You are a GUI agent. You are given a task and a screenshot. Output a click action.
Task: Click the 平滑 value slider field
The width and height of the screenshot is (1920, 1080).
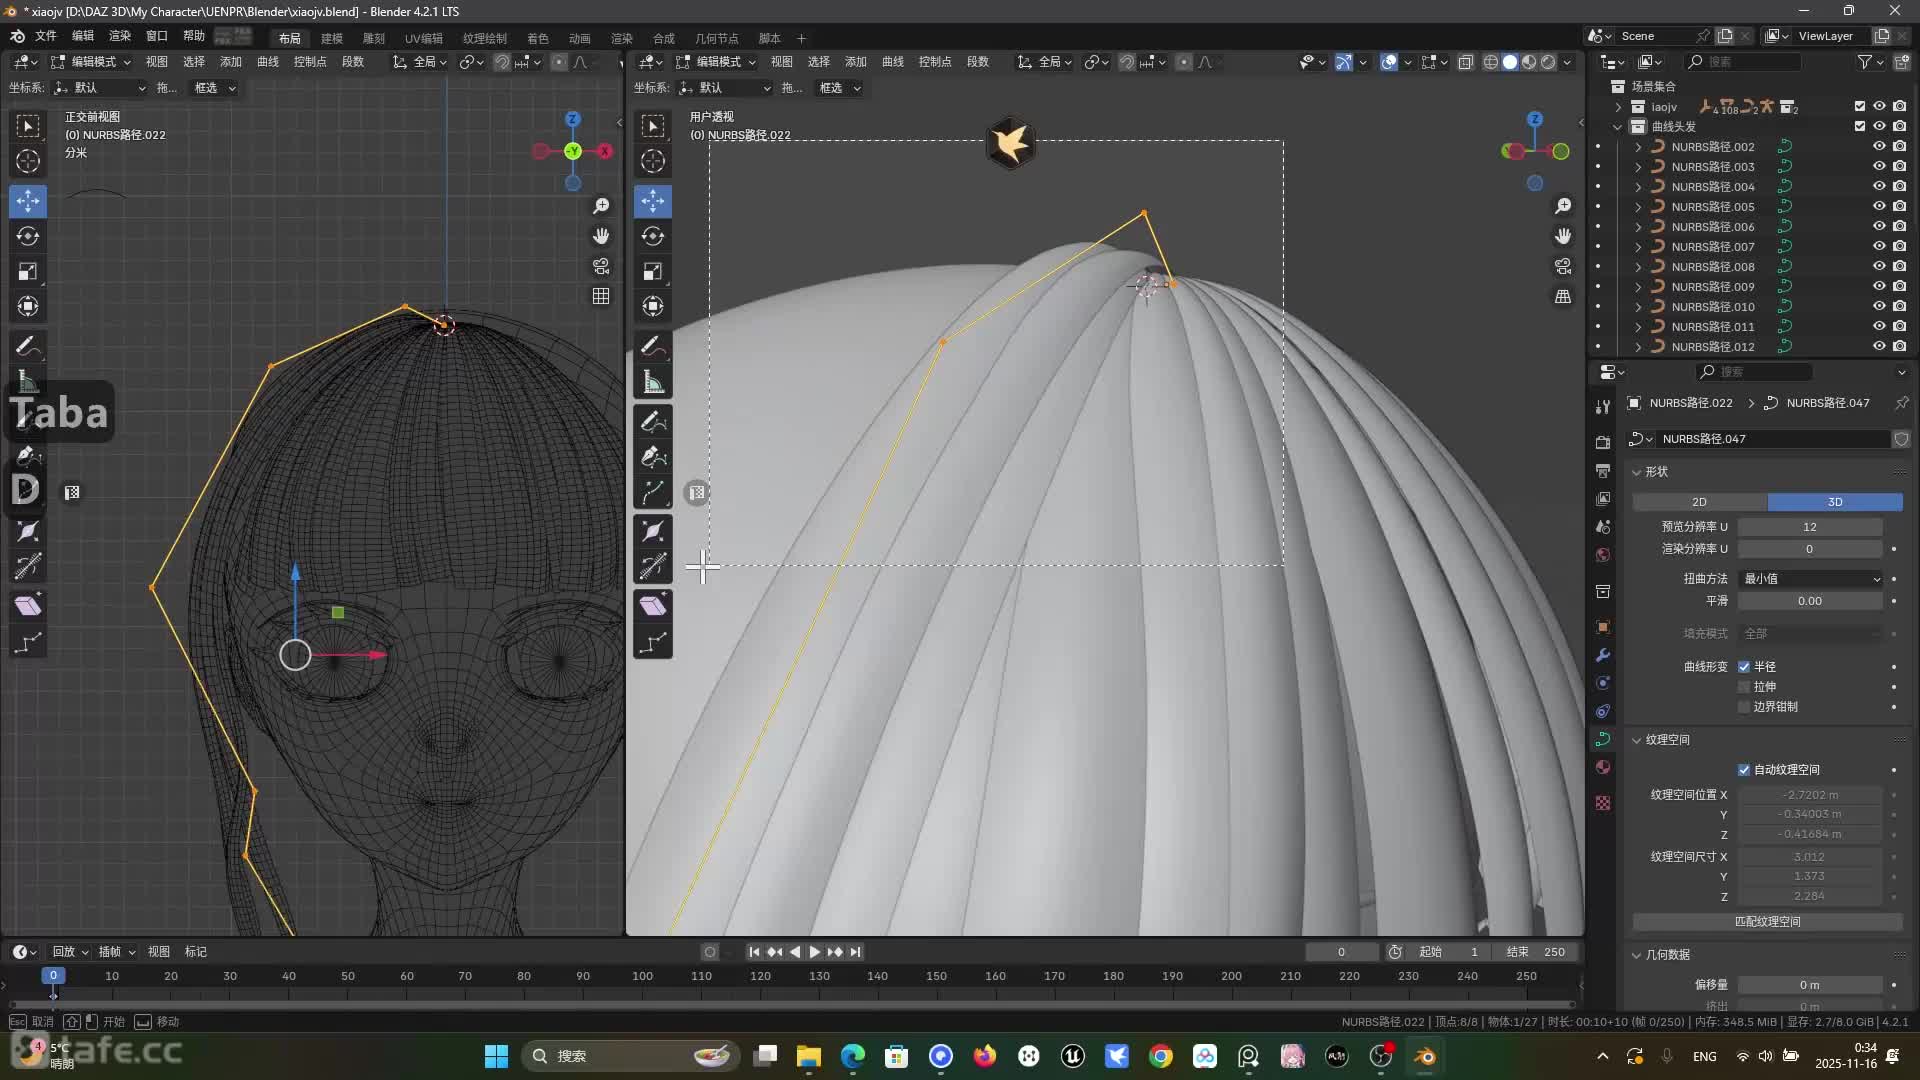[1809, 601]
